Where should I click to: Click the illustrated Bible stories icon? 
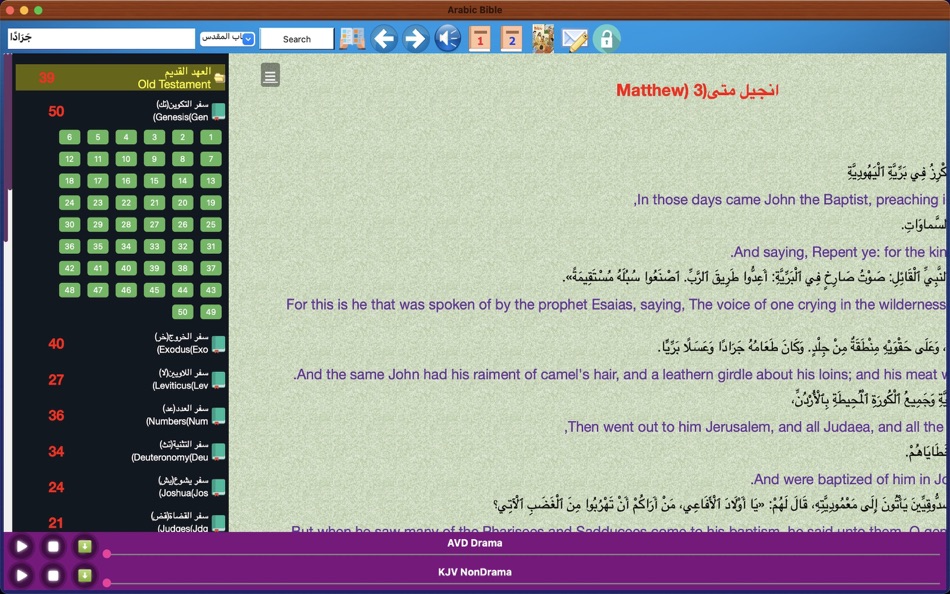[x=541, y=39]
